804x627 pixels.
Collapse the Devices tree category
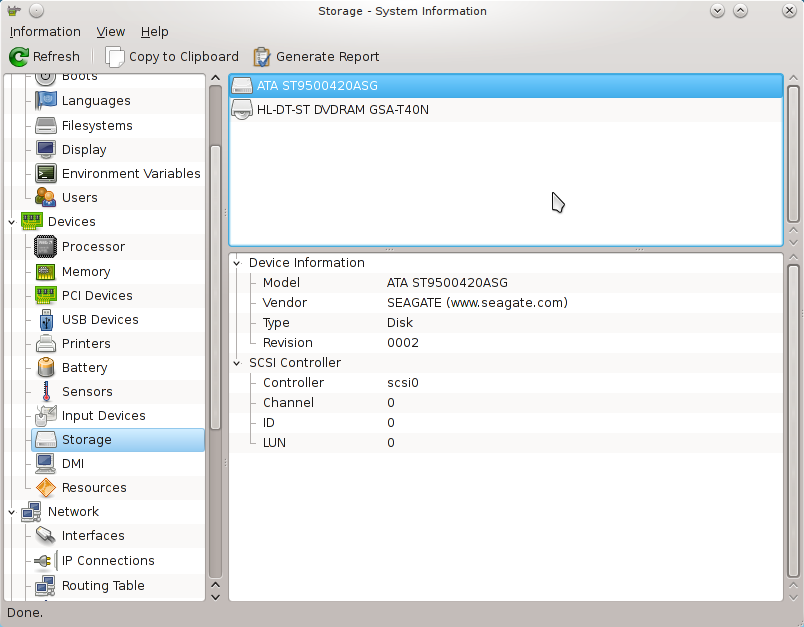[x=12, y=222]
